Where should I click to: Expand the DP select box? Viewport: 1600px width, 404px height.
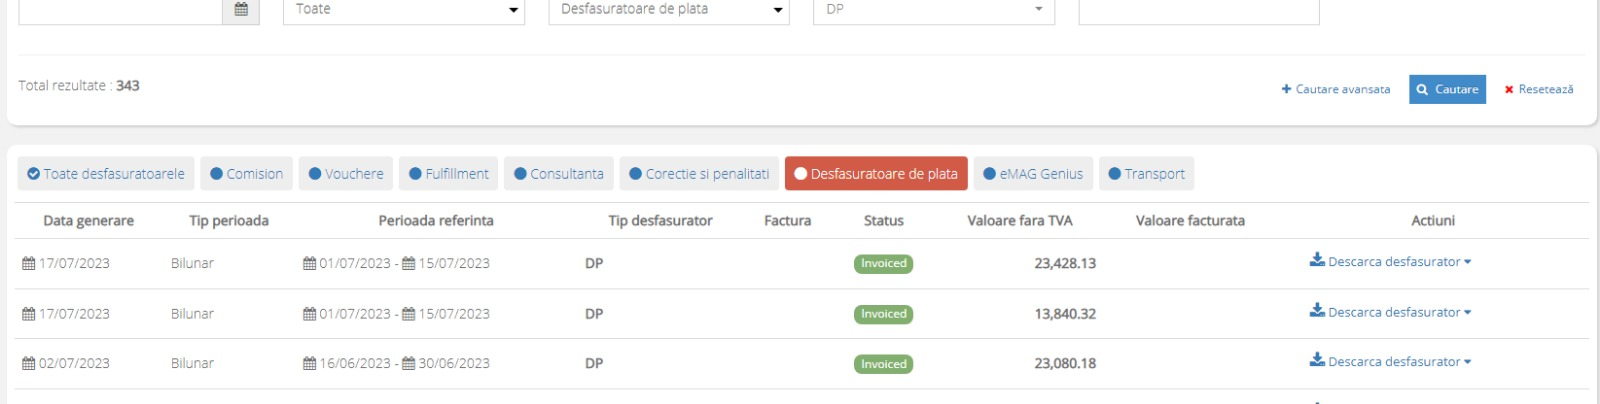[934, 10]
